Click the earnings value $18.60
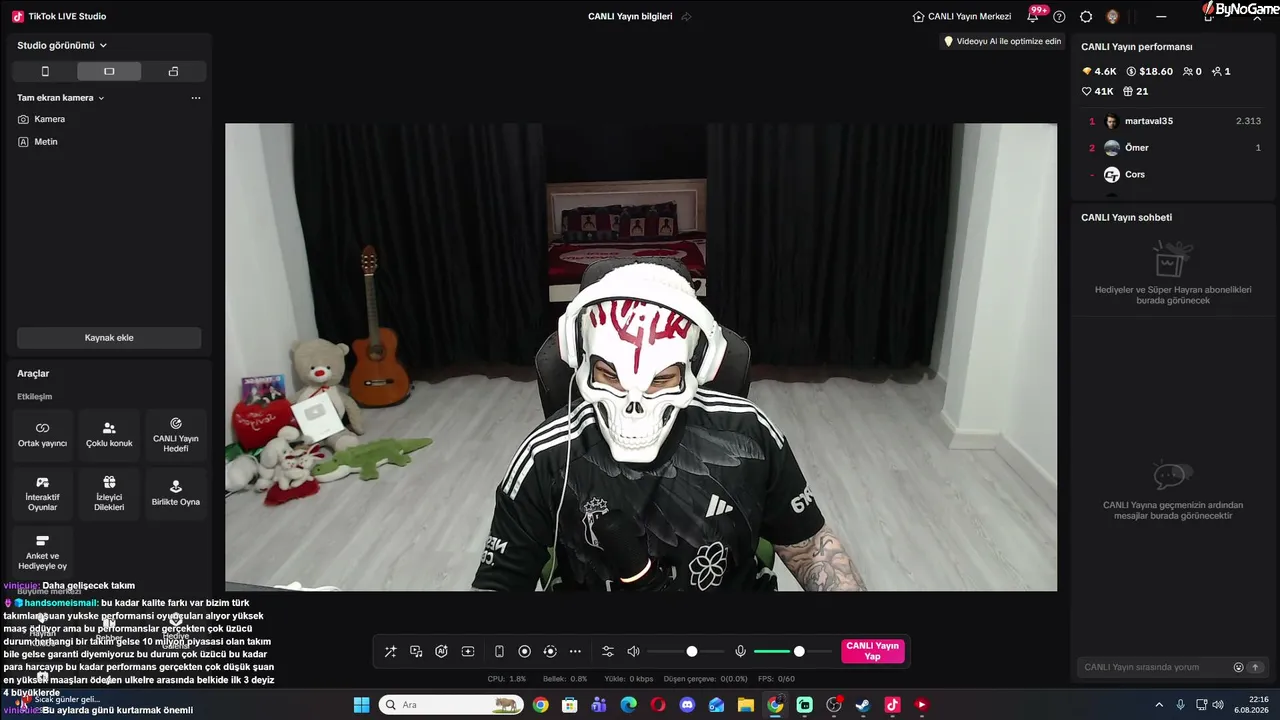This screenshot has height=720, width=1280. click(1149, 72)
